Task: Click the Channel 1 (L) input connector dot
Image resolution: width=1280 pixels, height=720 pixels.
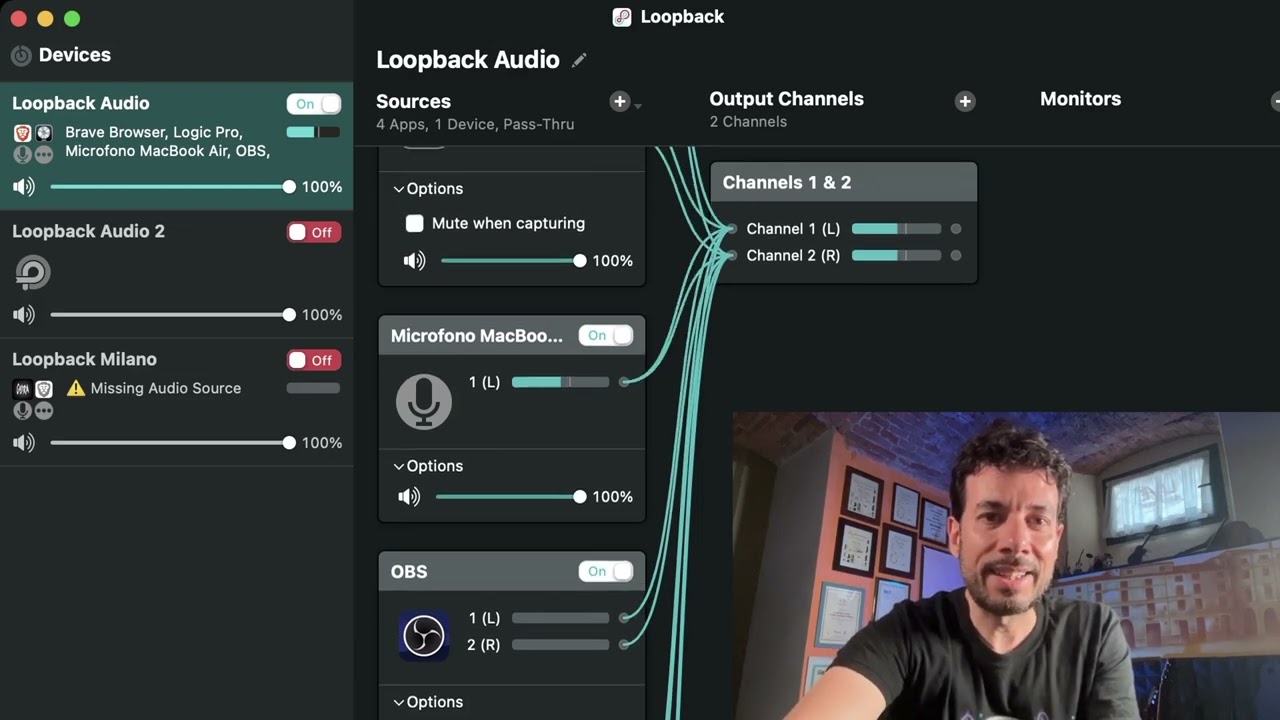Action: pyautogui.click(x=732, y=229)
